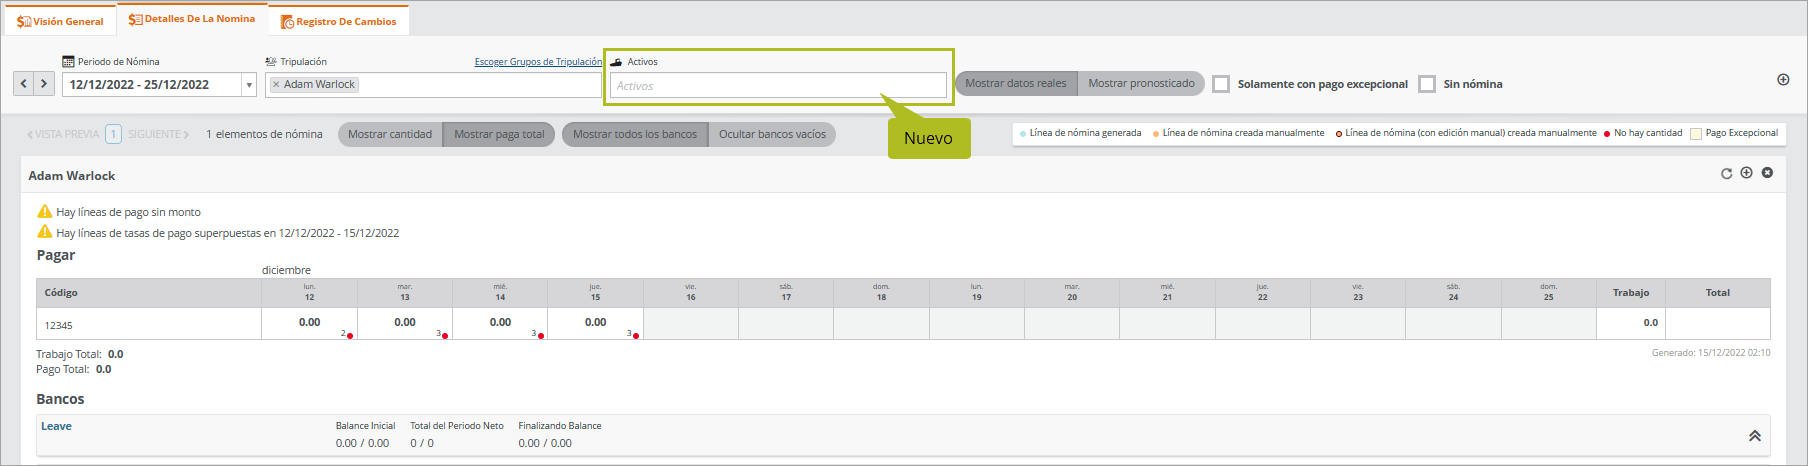
Task: Click the crew icon beside Tripulación
Action: [270, 62]
